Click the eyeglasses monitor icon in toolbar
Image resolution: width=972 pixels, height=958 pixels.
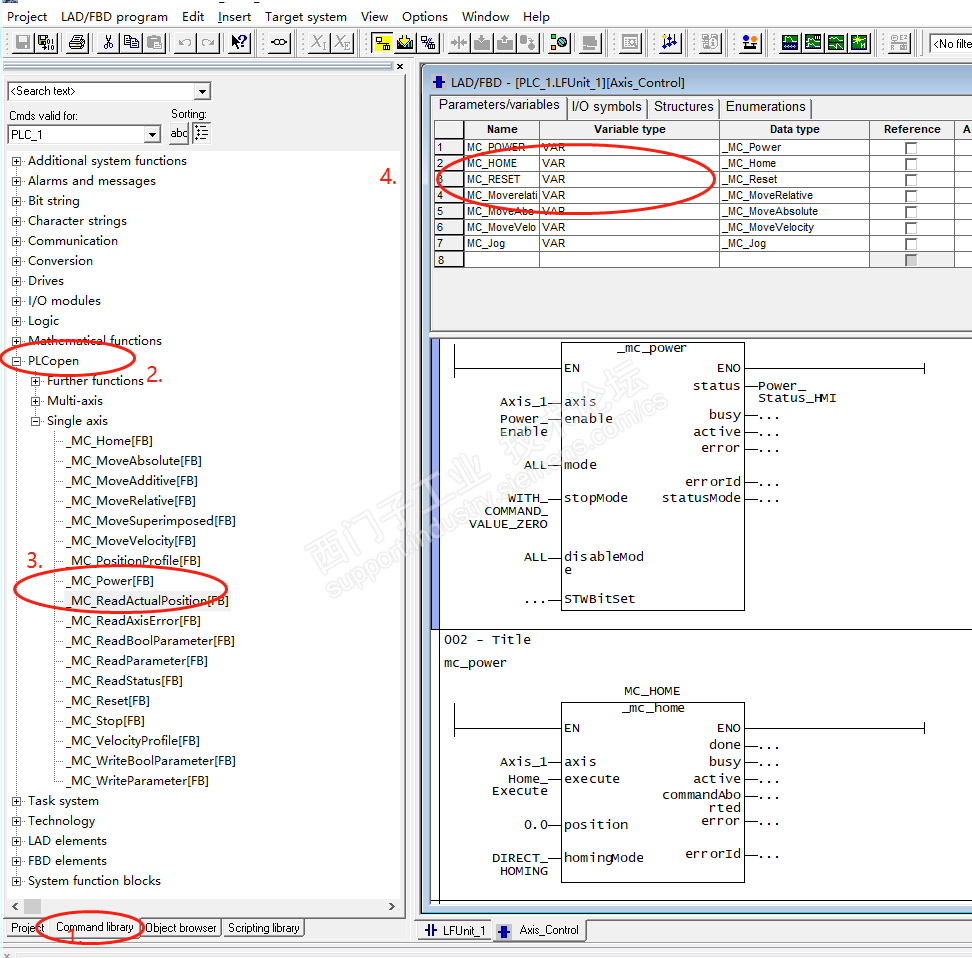tap(280, 43)
